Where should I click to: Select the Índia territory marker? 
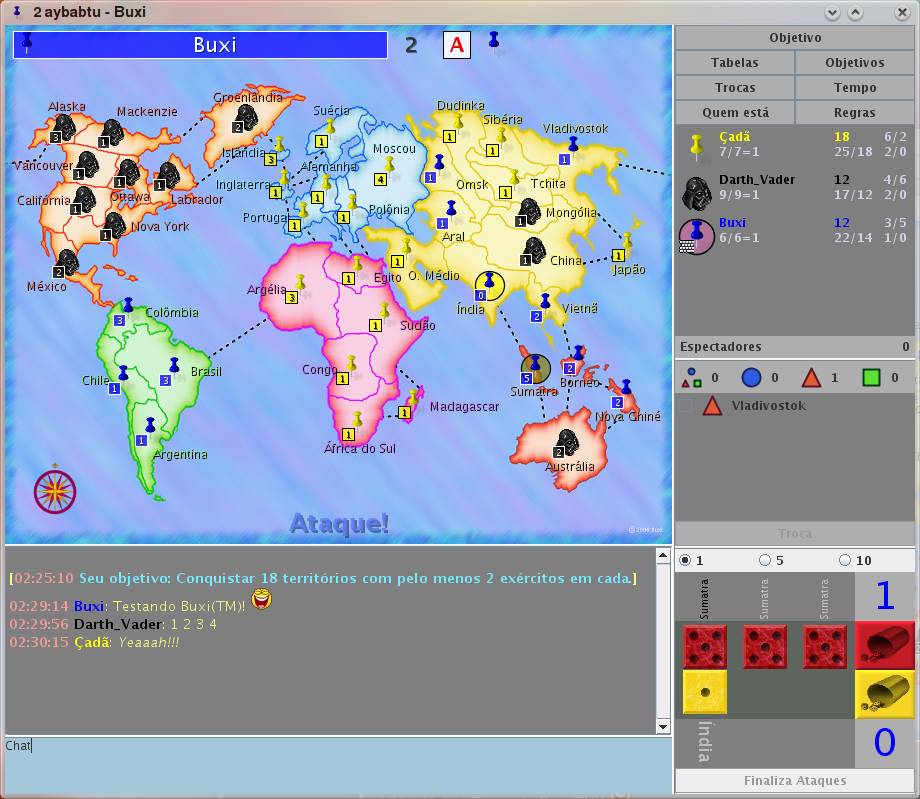coord(489,286)
